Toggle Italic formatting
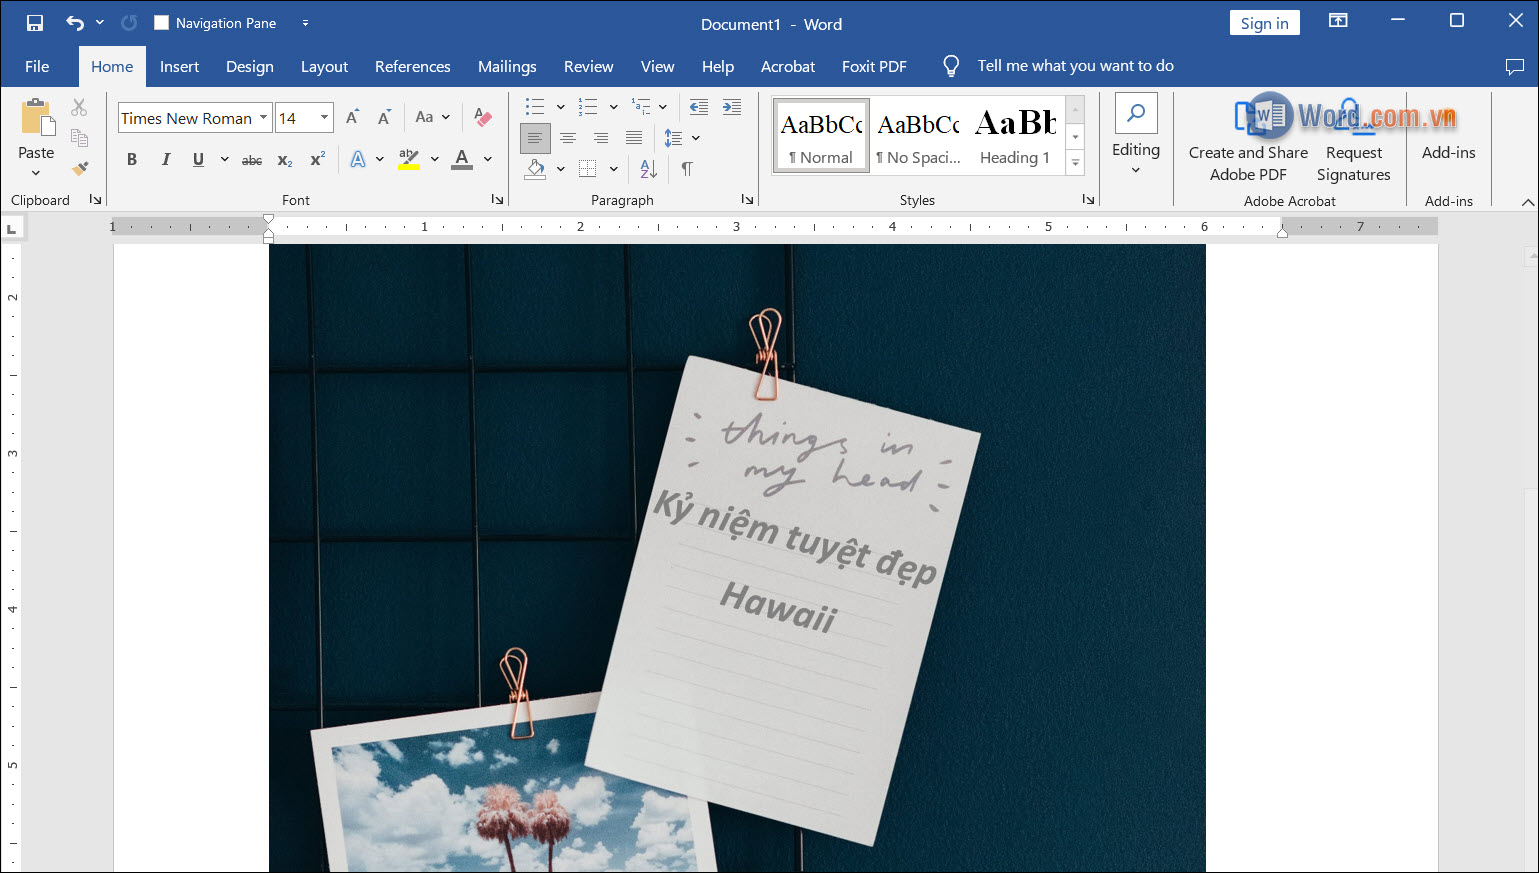The height and width of the screenshot is (873, 1539). 166,160
